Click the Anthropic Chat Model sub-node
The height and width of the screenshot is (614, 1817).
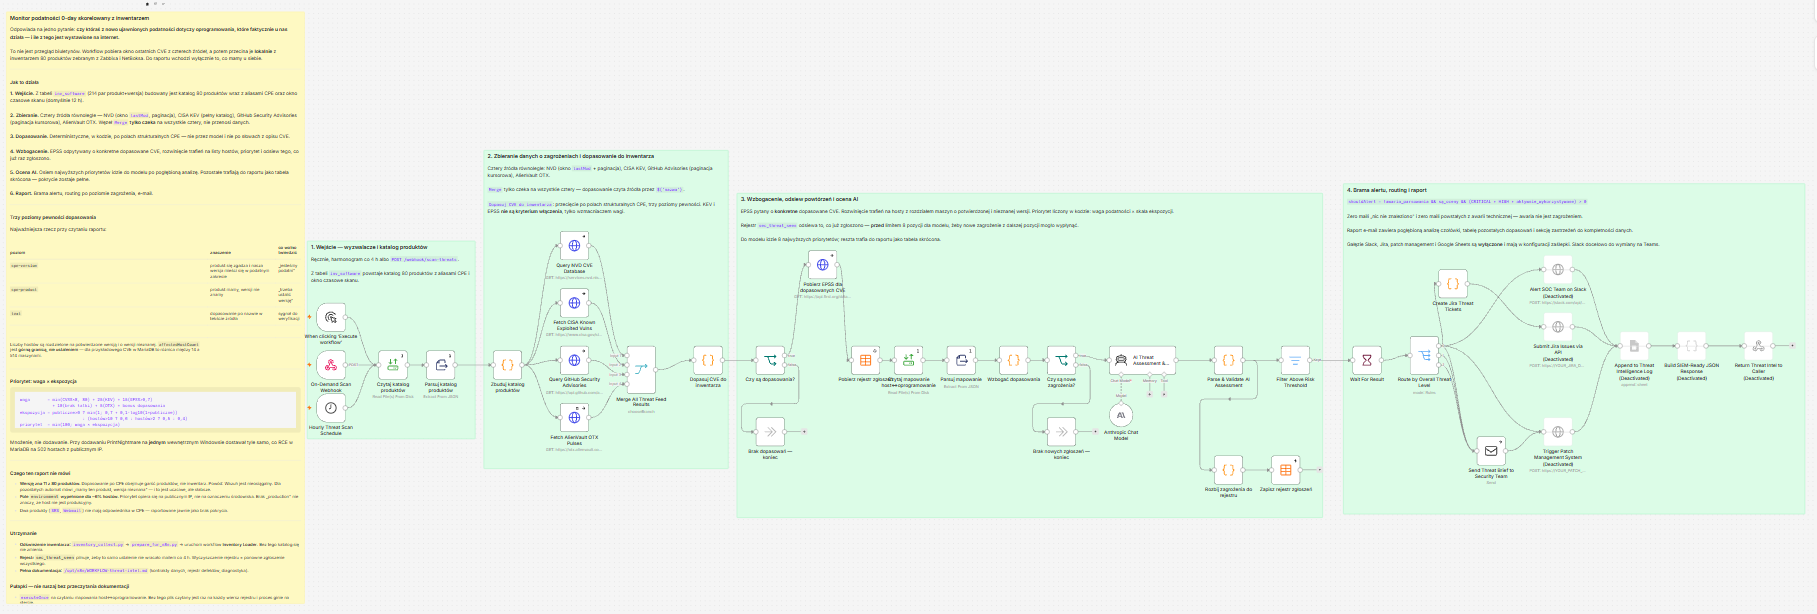1121,415
